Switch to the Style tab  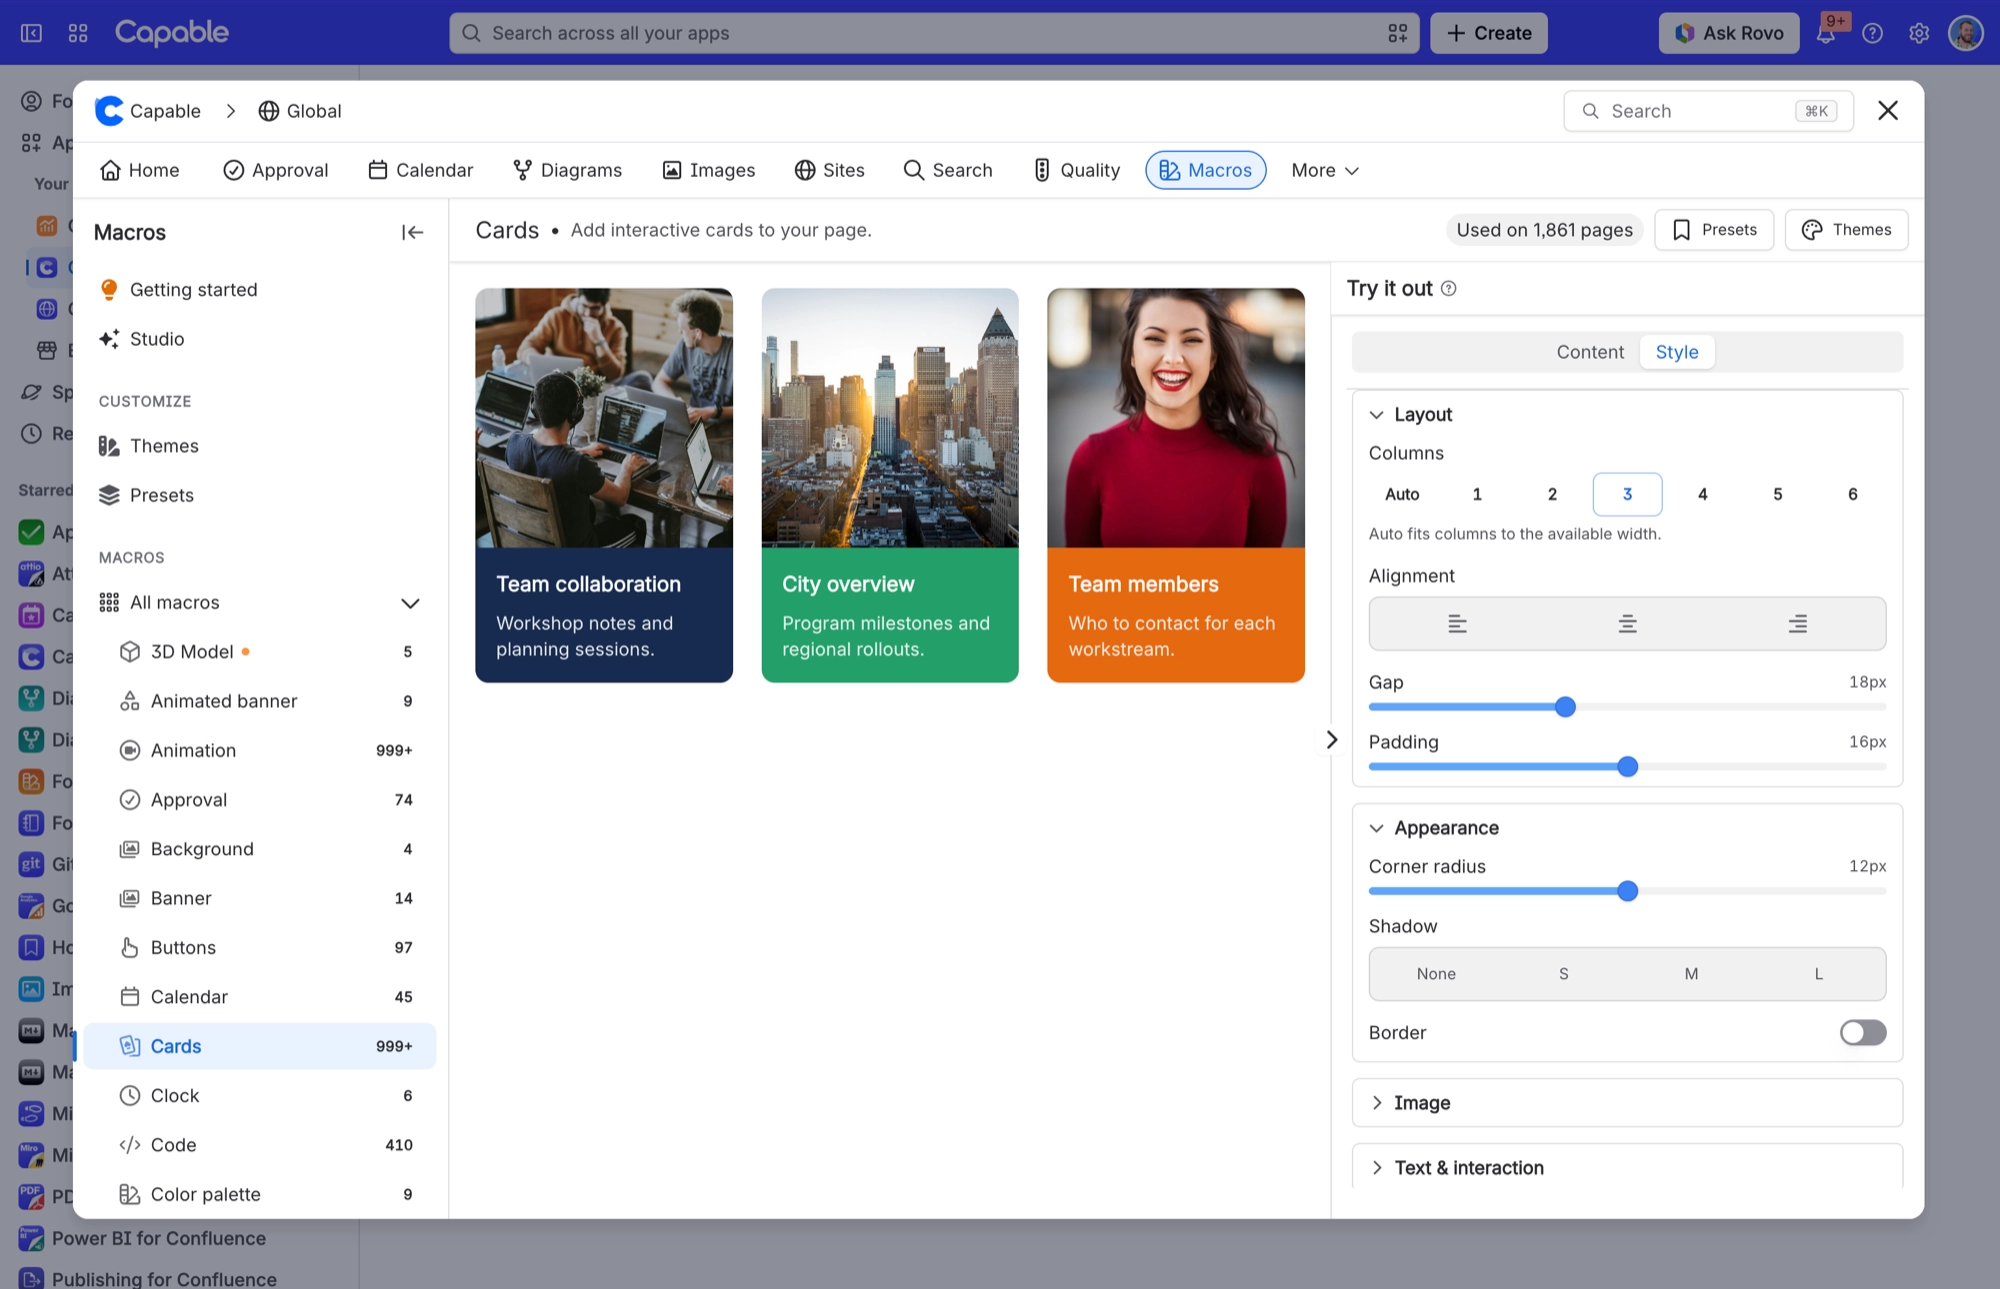[1677, 352]
